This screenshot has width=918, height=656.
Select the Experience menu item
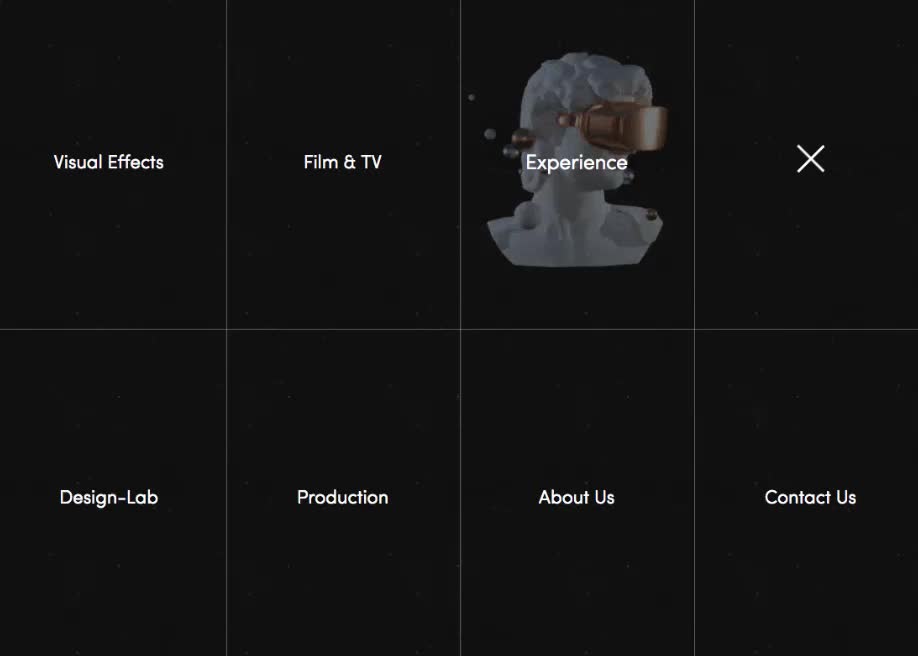tap(577, 163)
